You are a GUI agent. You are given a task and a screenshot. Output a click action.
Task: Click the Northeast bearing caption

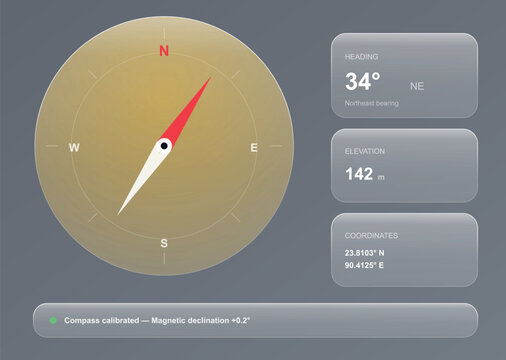coord(372,103)
